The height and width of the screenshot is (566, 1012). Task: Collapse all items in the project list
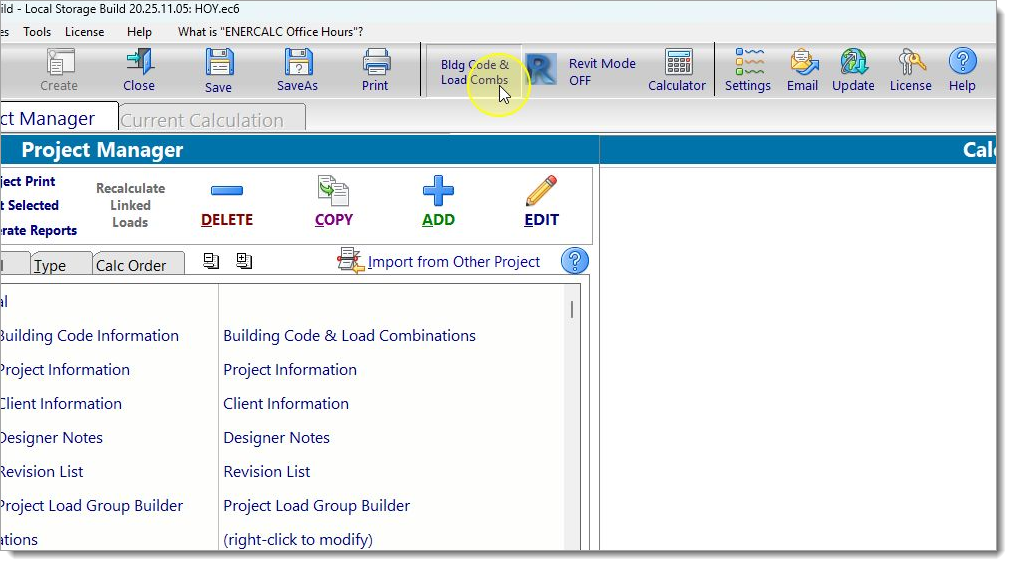click(211, 261)
